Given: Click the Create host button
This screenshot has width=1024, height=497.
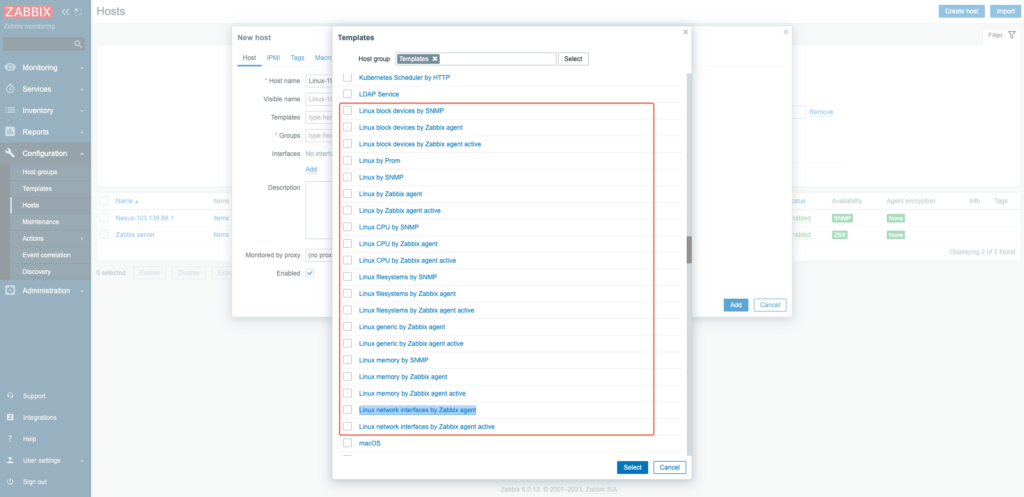Looking at the screenshot, I should (961, 12).
